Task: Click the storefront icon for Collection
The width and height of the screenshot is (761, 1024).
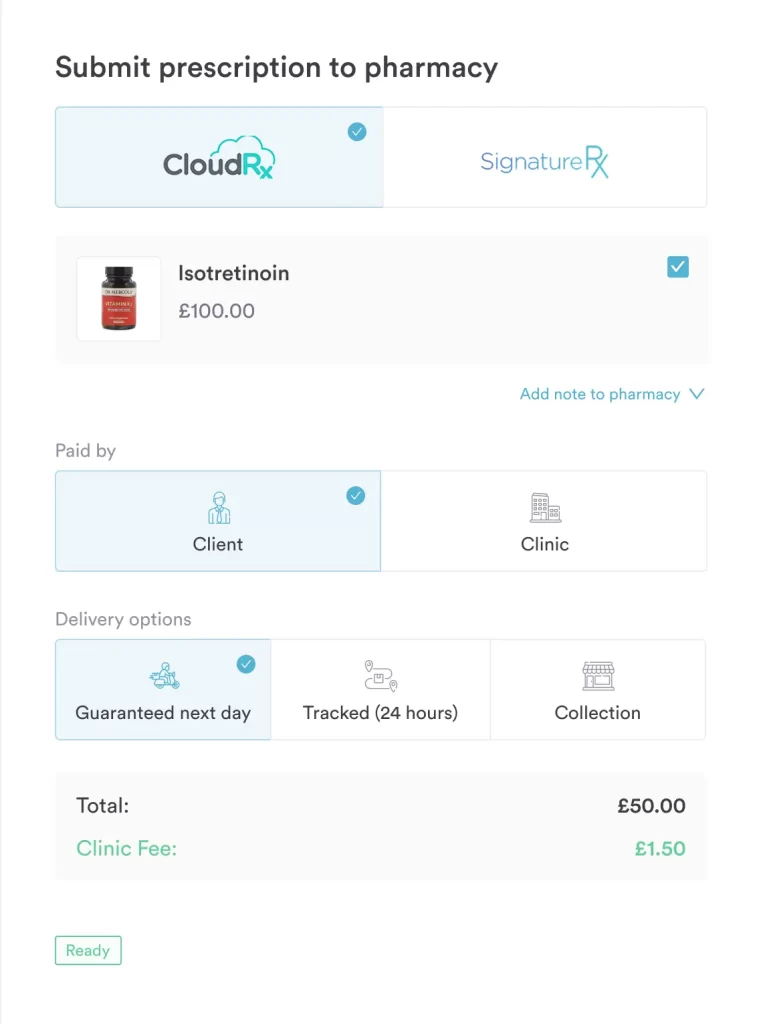Action: 597,674
